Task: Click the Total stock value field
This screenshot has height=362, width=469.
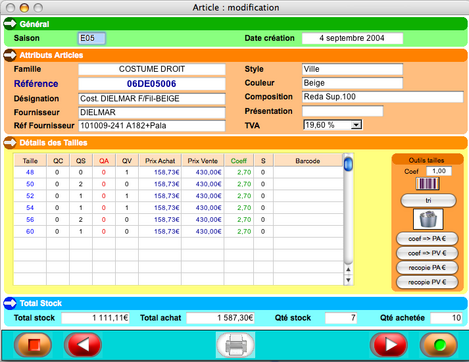Action: pyautogui.click(x=95, y=318)
